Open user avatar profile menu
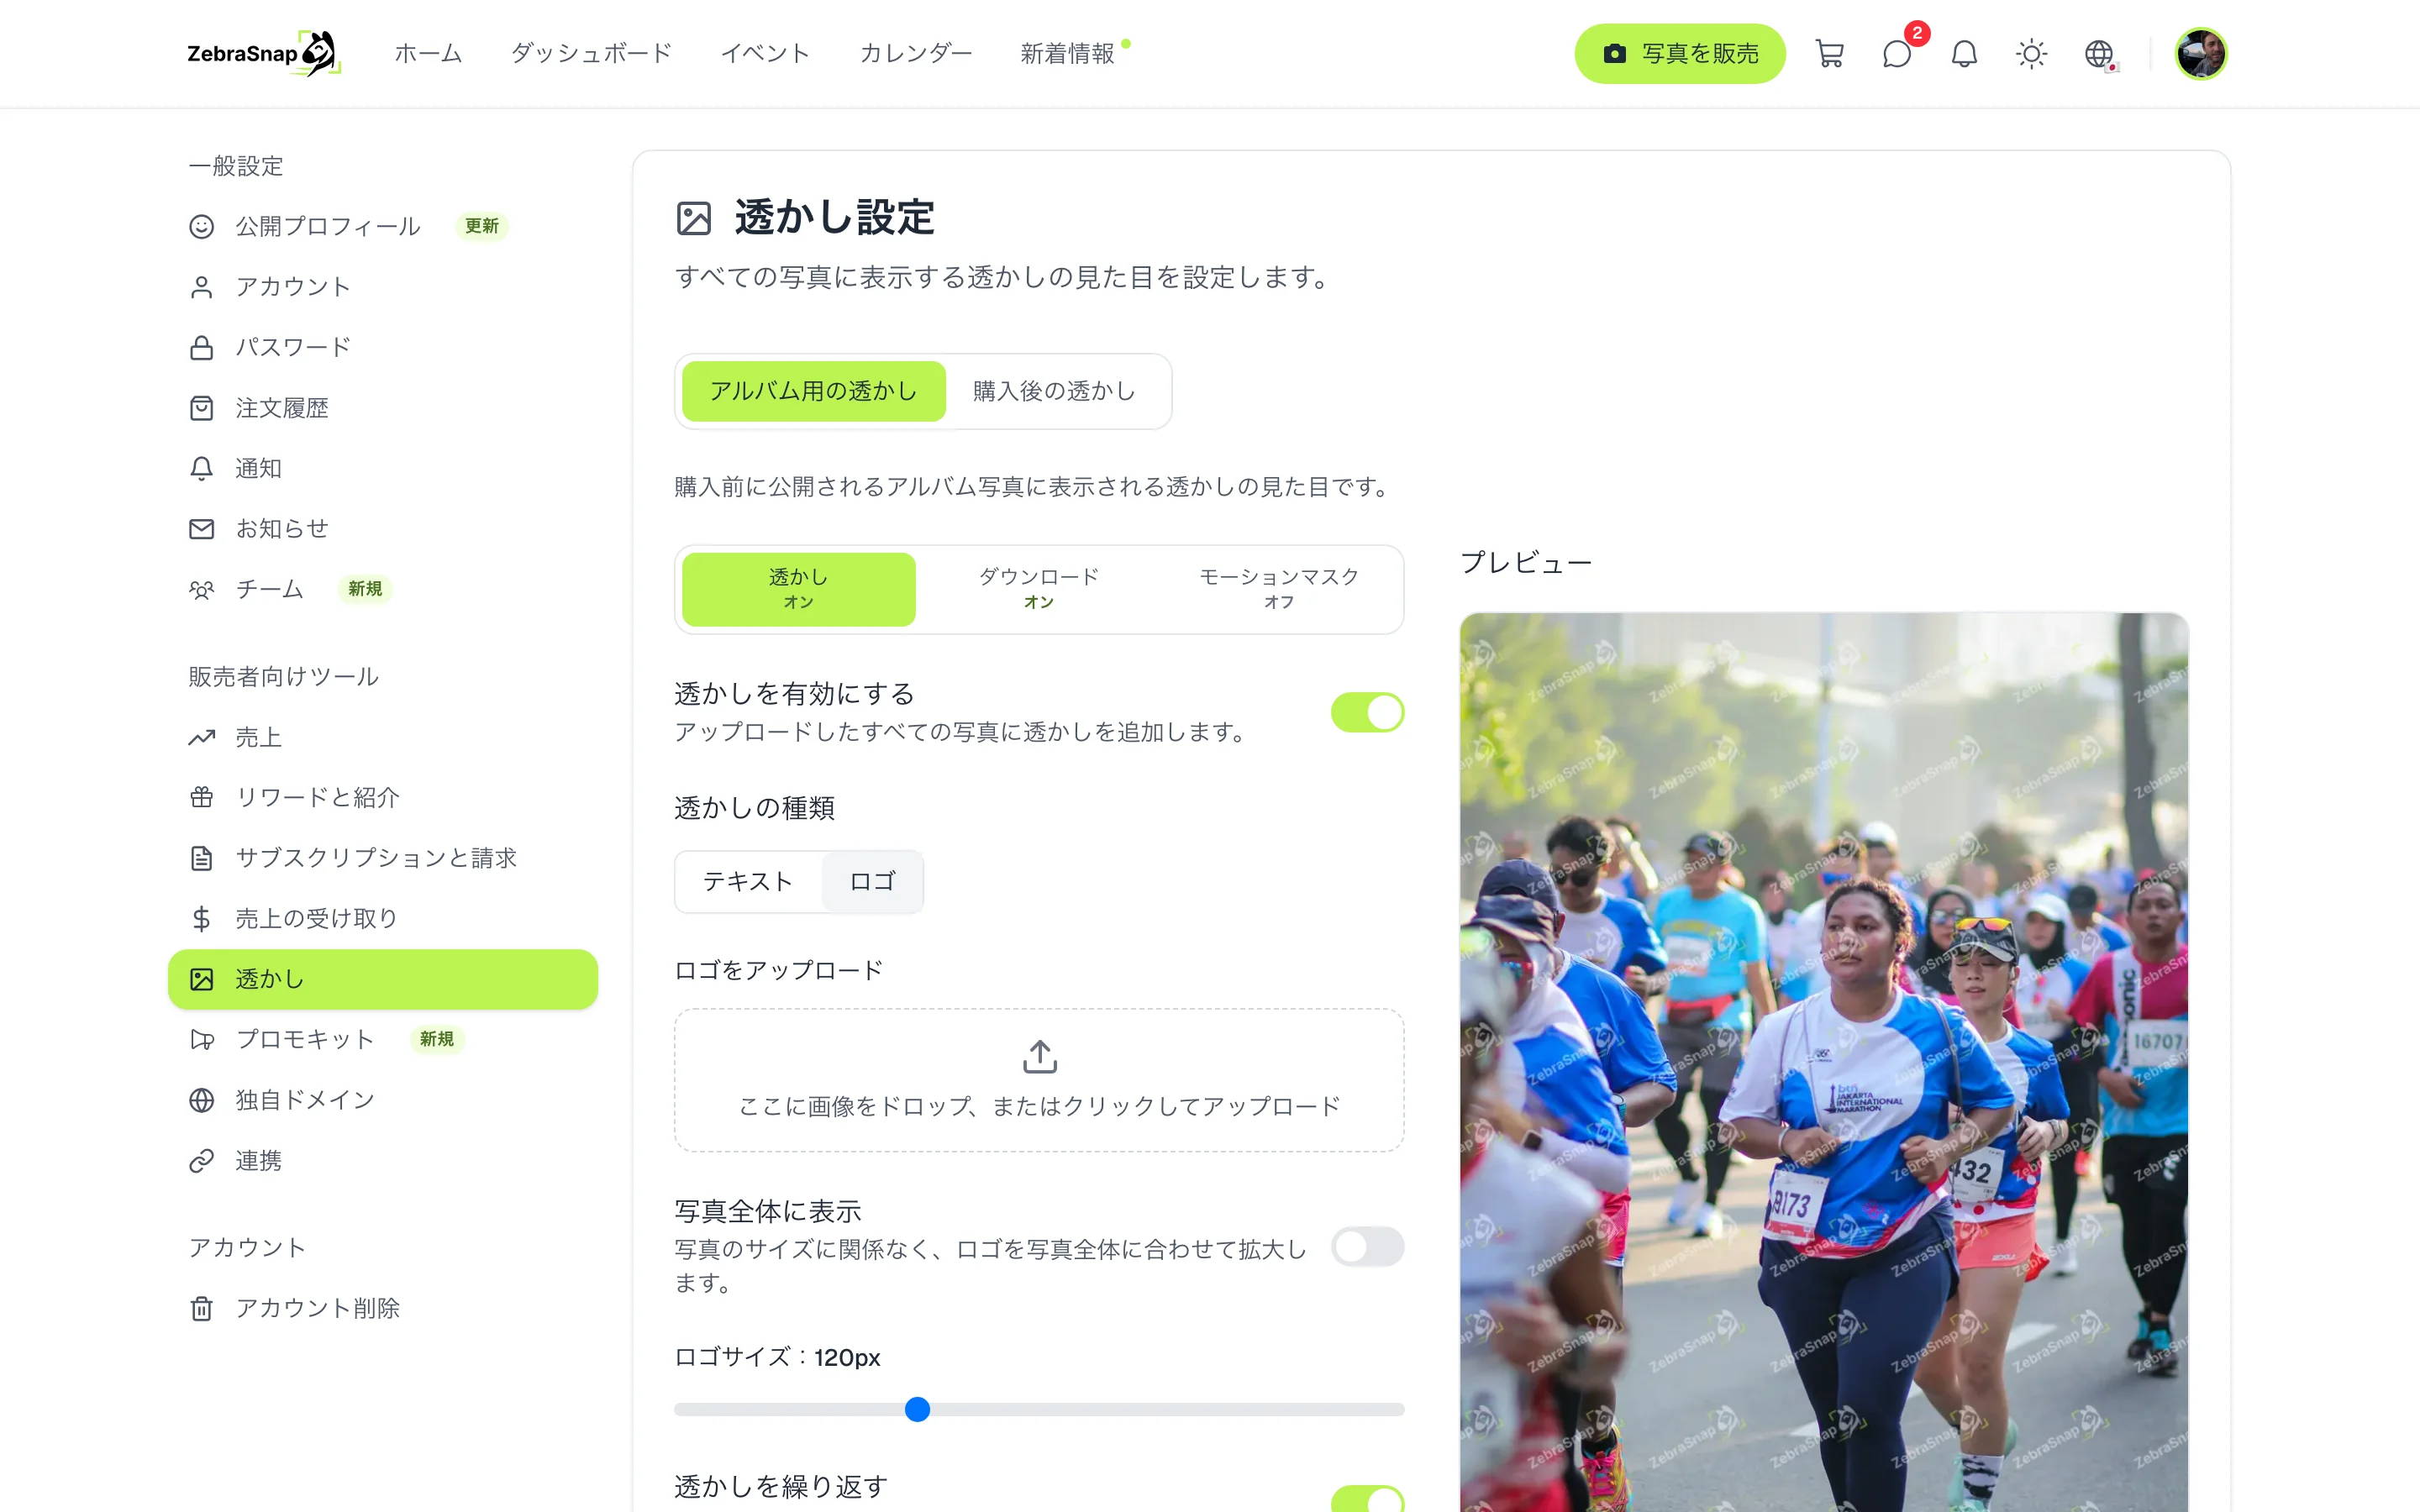Screen dimensions: 2420x1512 [2201, 54]
